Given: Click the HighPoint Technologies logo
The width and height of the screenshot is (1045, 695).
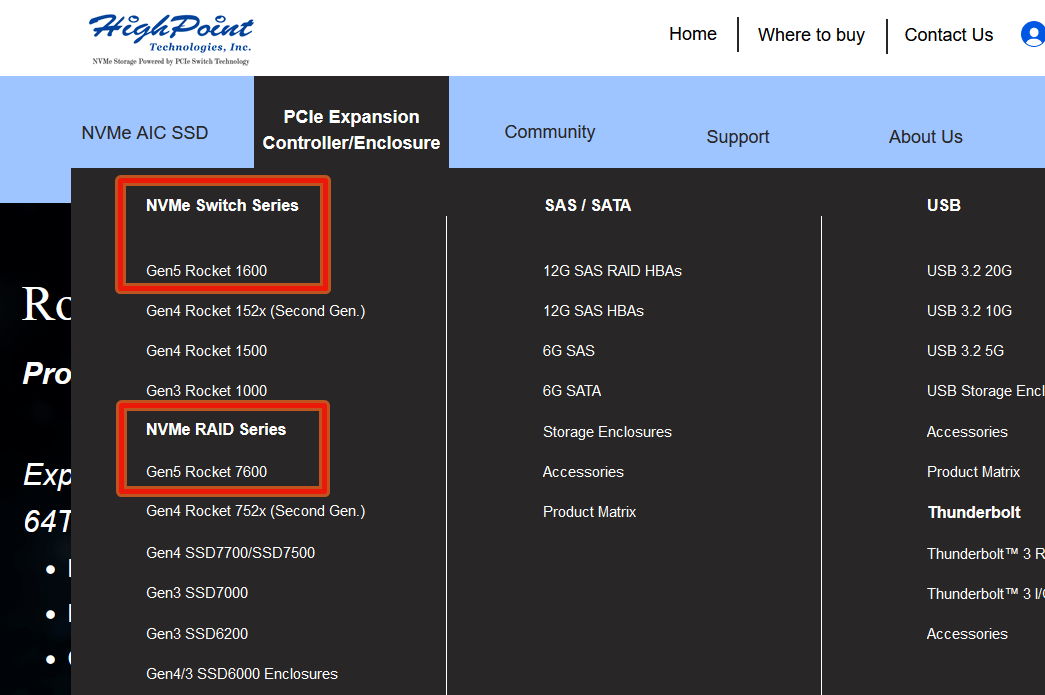Looking at the screenshot, I should point(171,39).
